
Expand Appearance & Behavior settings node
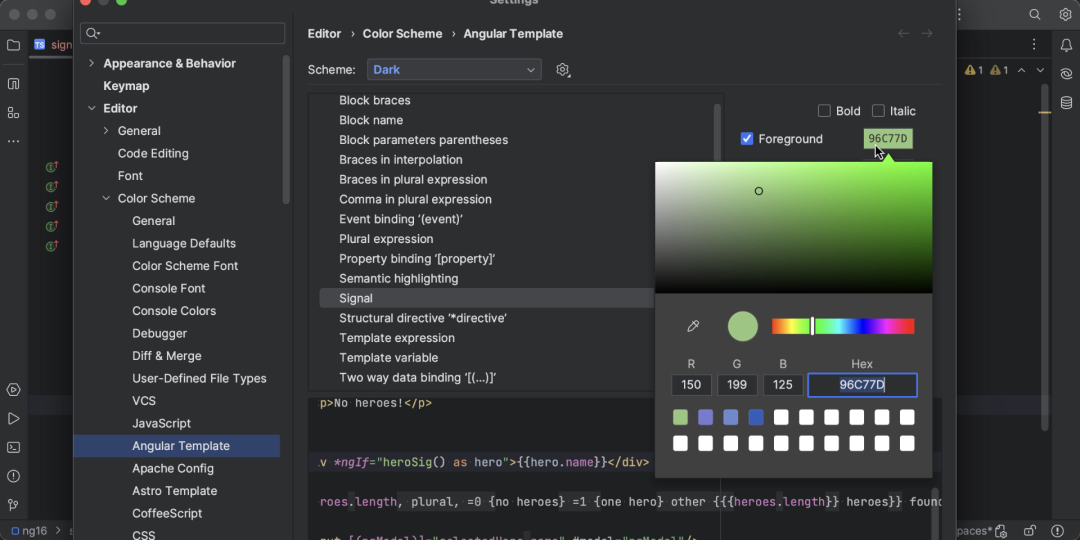point(91,63)
